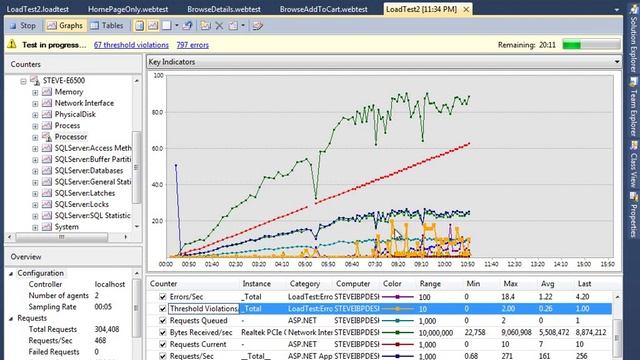Uncheck the Requests Current checkbox

(x=162, y=344)
